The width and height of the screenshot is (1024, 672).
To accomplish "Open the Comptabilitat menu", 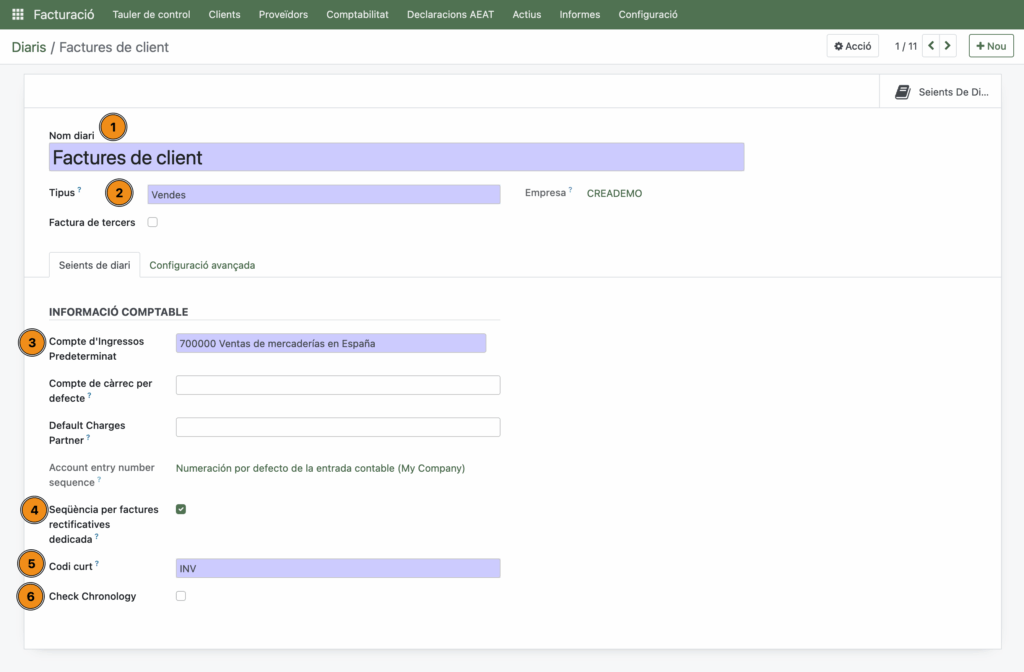I will pyautogui.click(x=357, y=15).
